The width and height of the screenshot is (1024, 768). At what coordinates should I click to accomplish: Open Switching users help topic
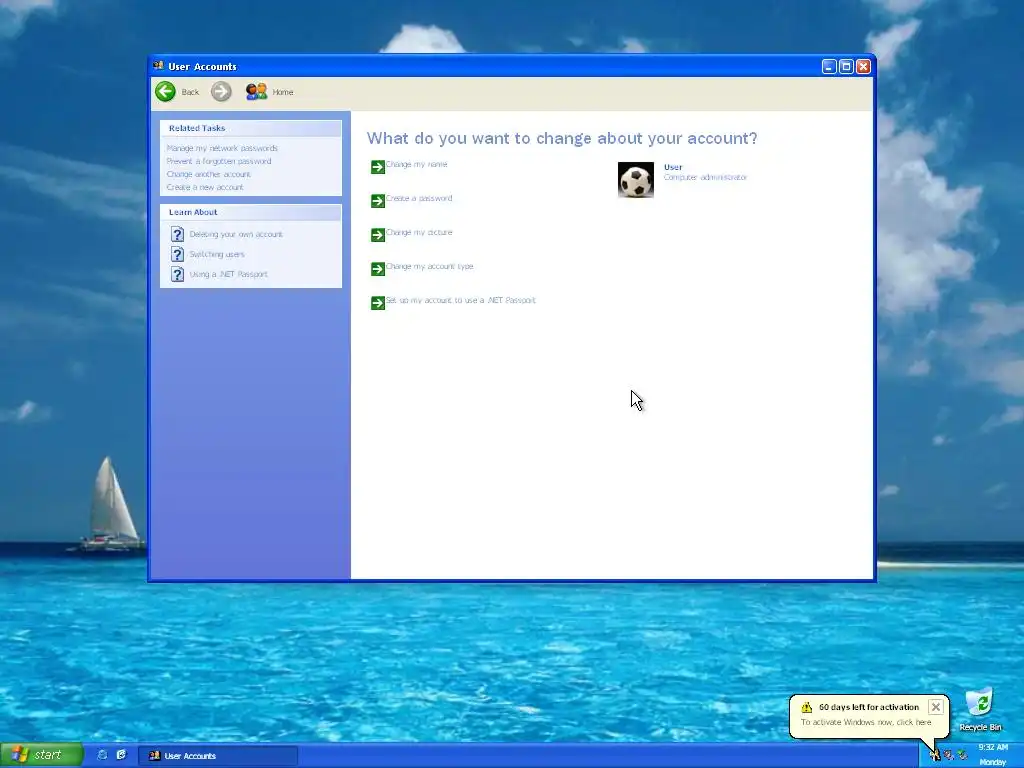(217, 254)
